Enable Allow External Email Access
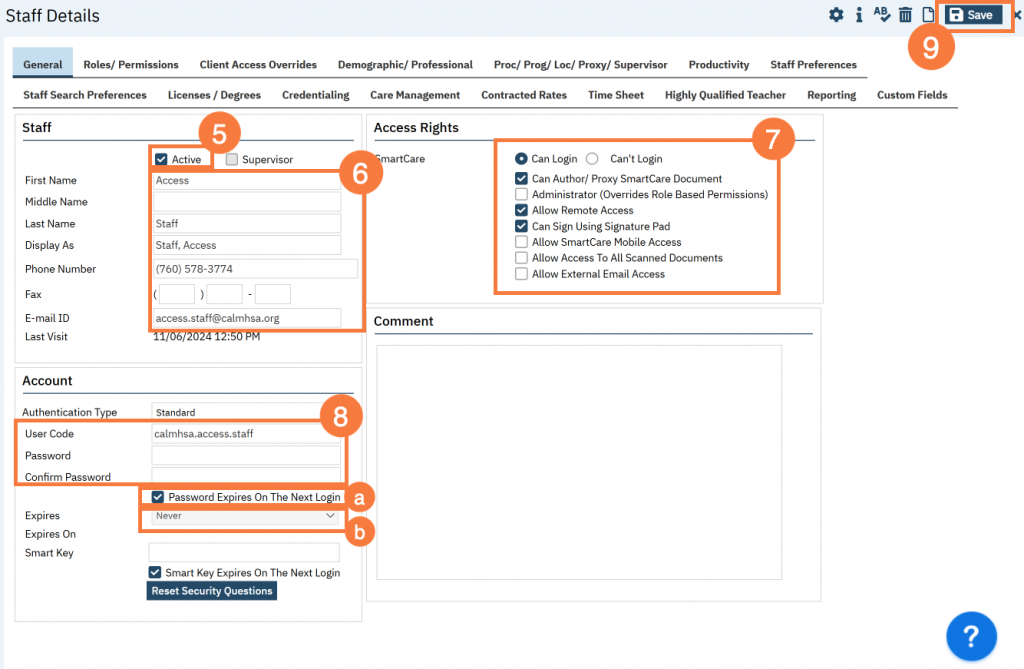 521,274
